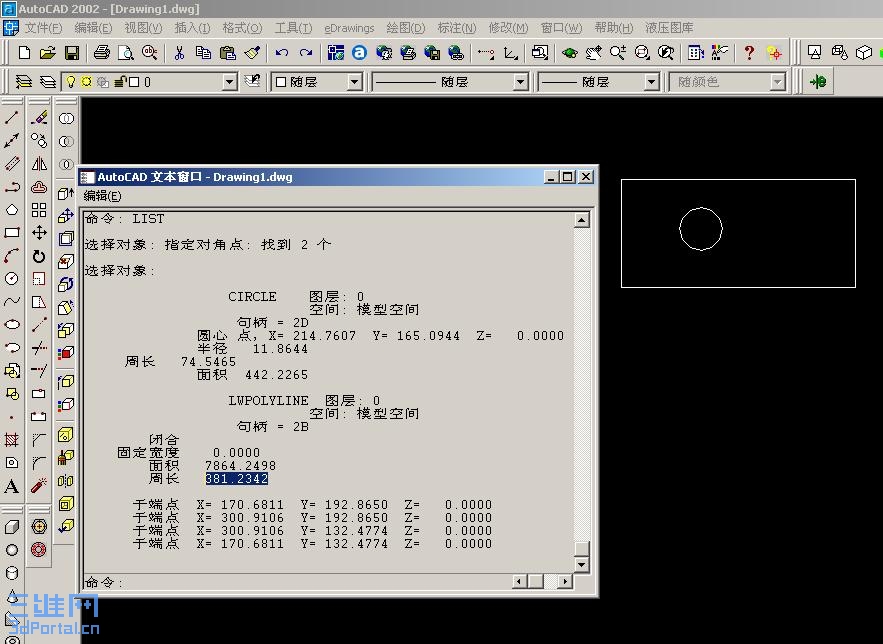Open the color control 随层 dropdown
Viewport: 883px width, 644px height.
click(x=354, y=82)
